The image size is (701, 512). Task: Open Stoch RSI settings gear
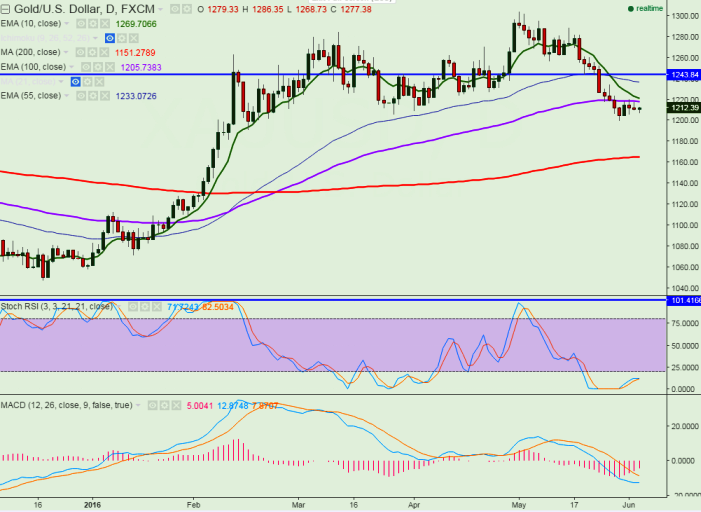pos(145,307)
